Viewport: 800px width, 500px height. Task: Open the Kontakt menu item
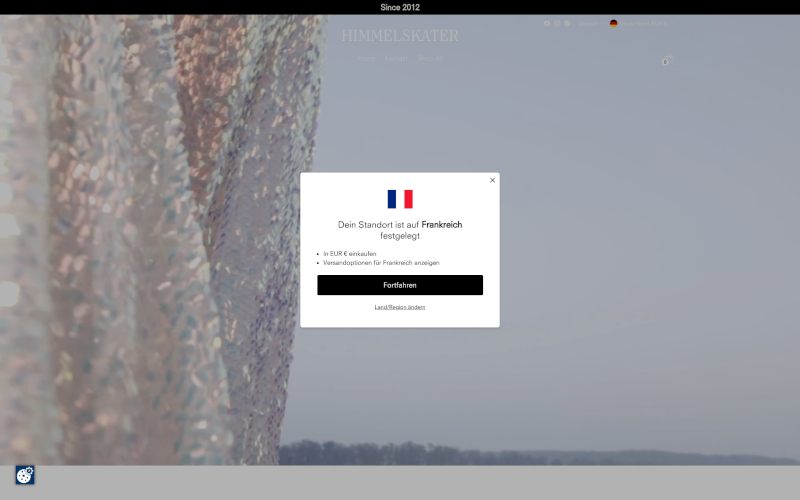pos(396,58)
